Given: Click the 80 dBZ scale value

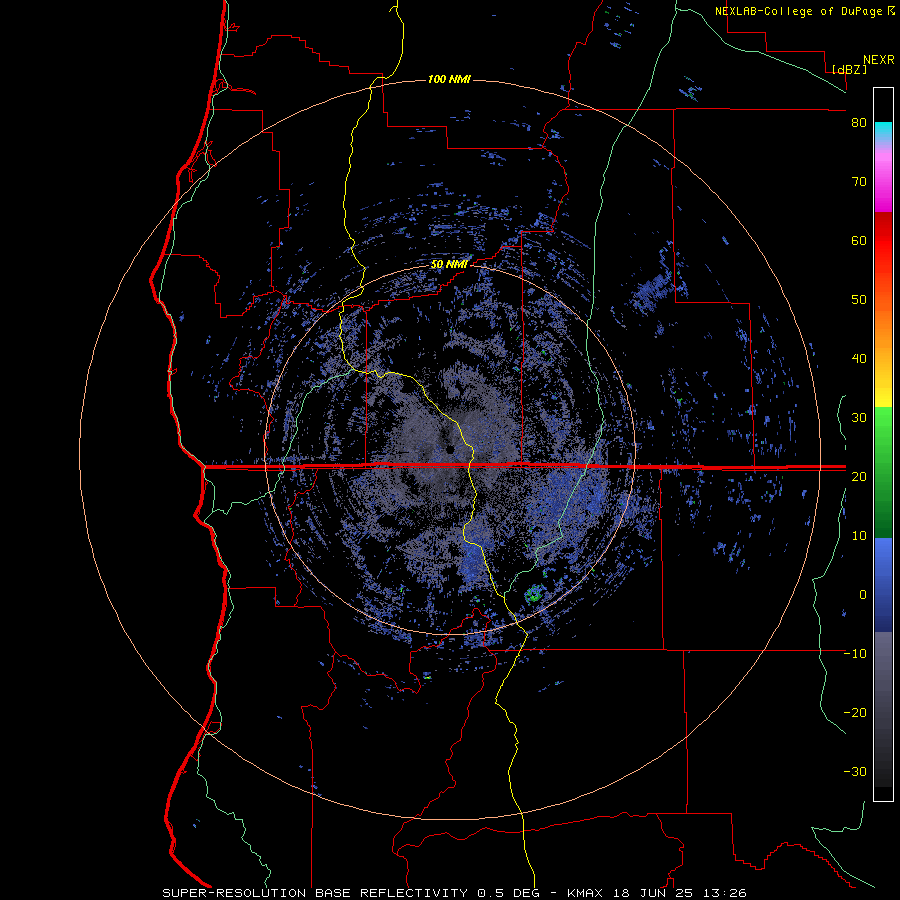Looking at the screenshot, I should (x=859, y=122).
